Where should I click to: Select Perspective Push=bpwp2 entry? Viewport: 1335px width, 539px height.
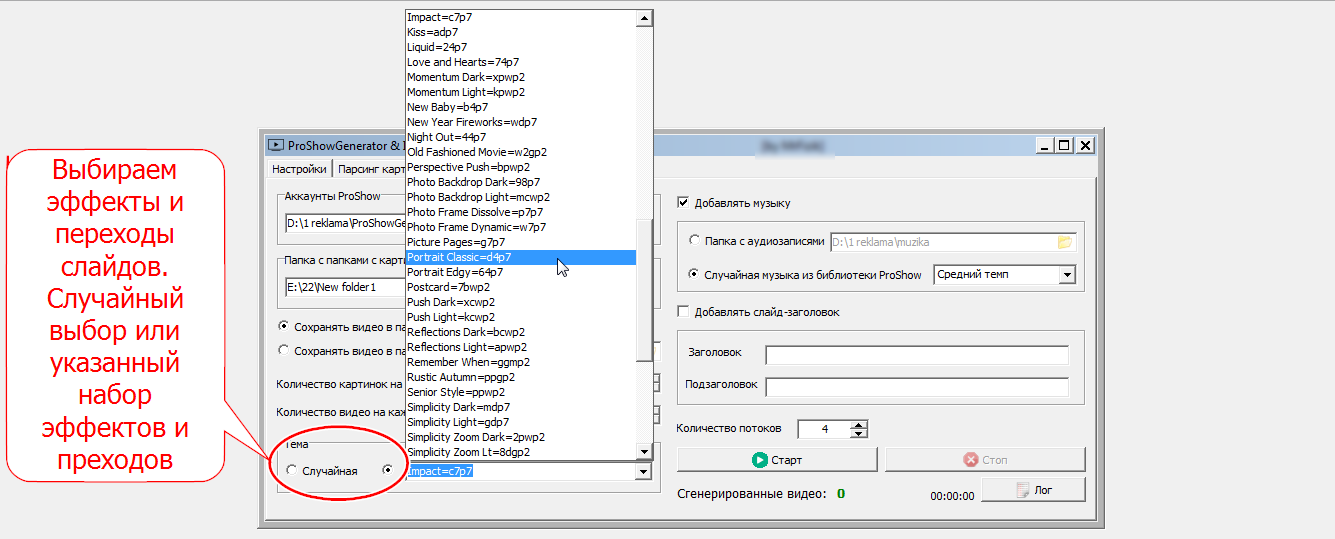[521, 167]
